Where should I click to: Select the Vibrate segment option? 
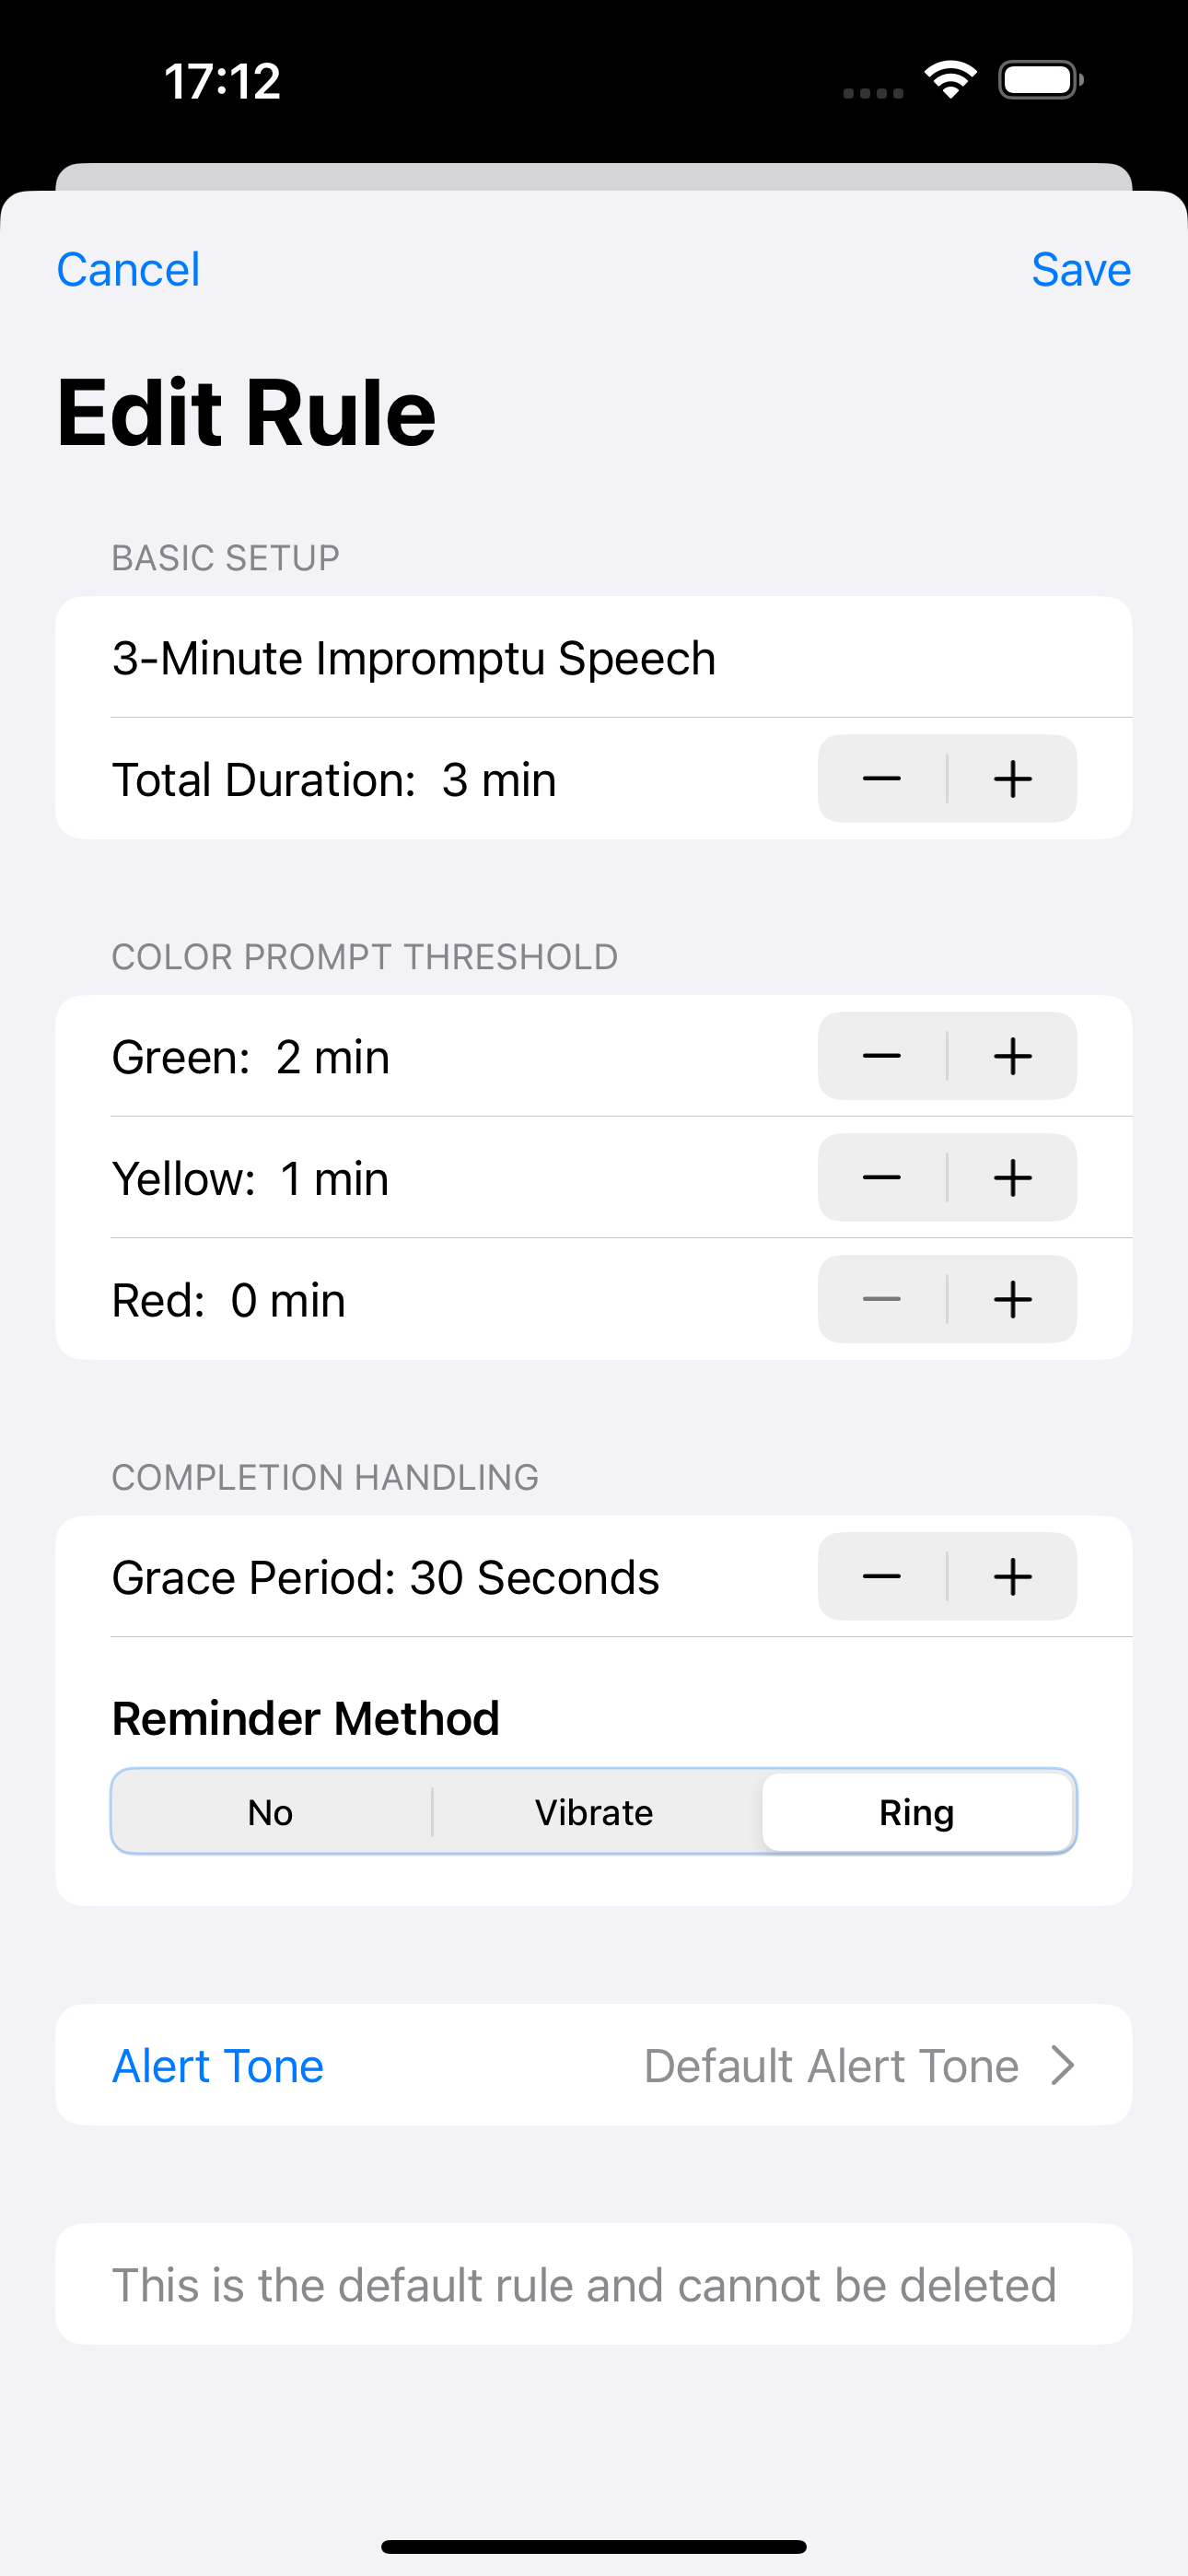(x=593, y=1811)
